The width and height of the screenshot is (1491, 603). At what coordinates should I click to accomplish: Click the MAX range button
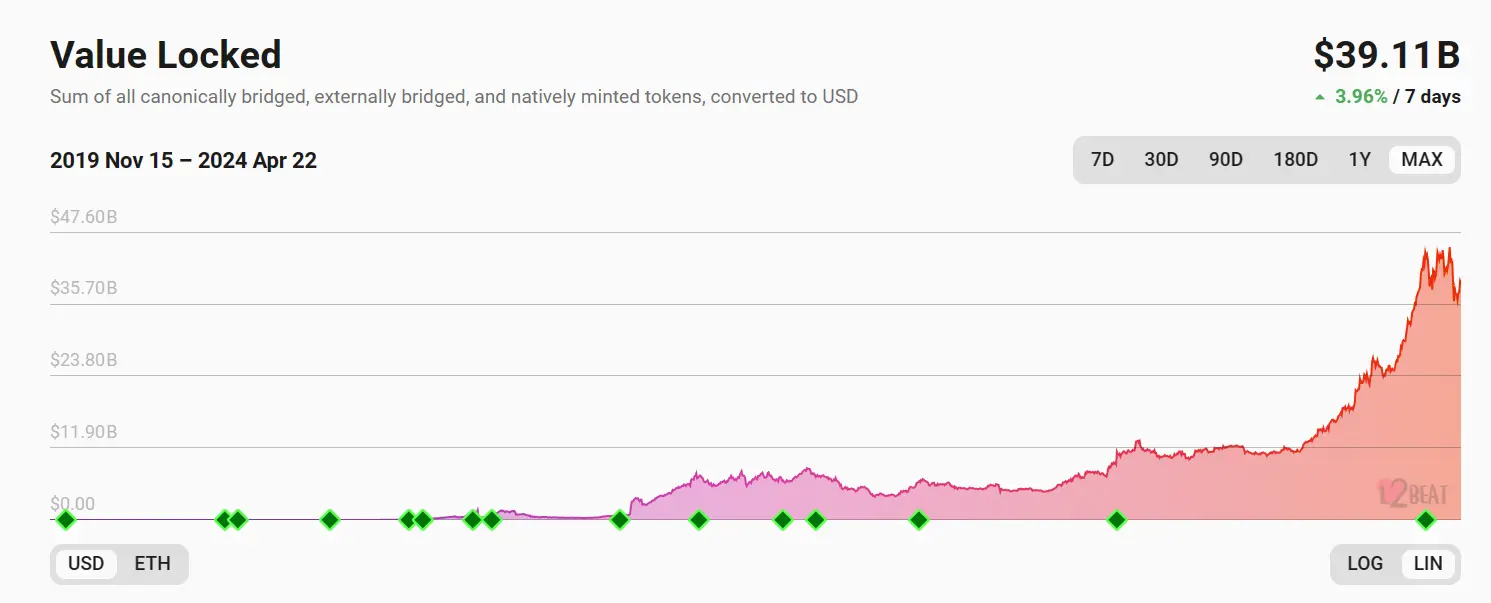[x=1422, y=160]
